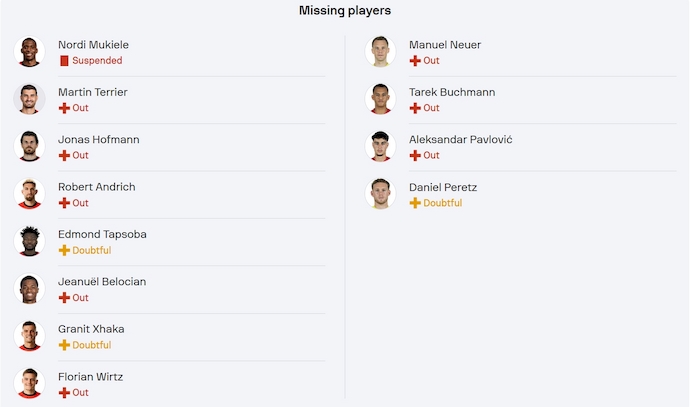This screenshot has width=690, height=407.
Task: Select Jonas Hofmann's name link
Action: click(x=97, y=140)
